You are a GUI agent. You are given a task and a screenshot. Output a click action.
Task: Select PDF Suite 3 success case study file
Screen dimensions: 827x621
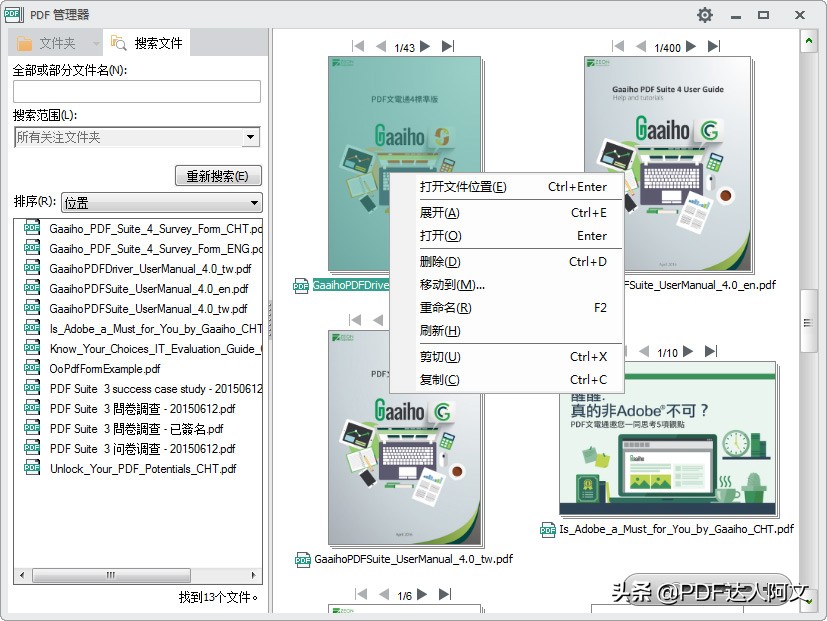pos(156,389)
